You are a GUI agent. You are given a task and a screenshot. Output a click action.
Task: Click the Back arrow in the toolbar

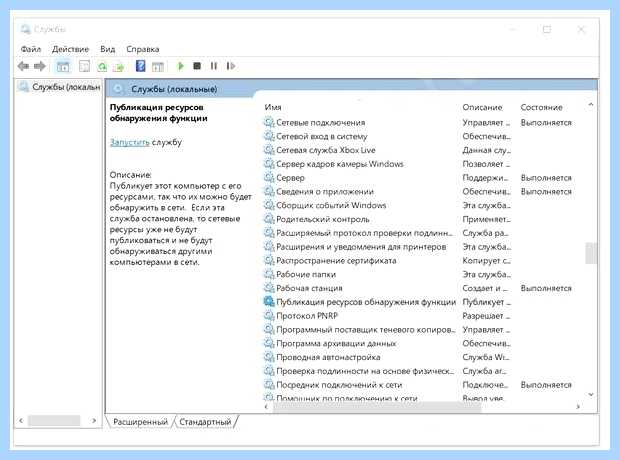(23, 66)
